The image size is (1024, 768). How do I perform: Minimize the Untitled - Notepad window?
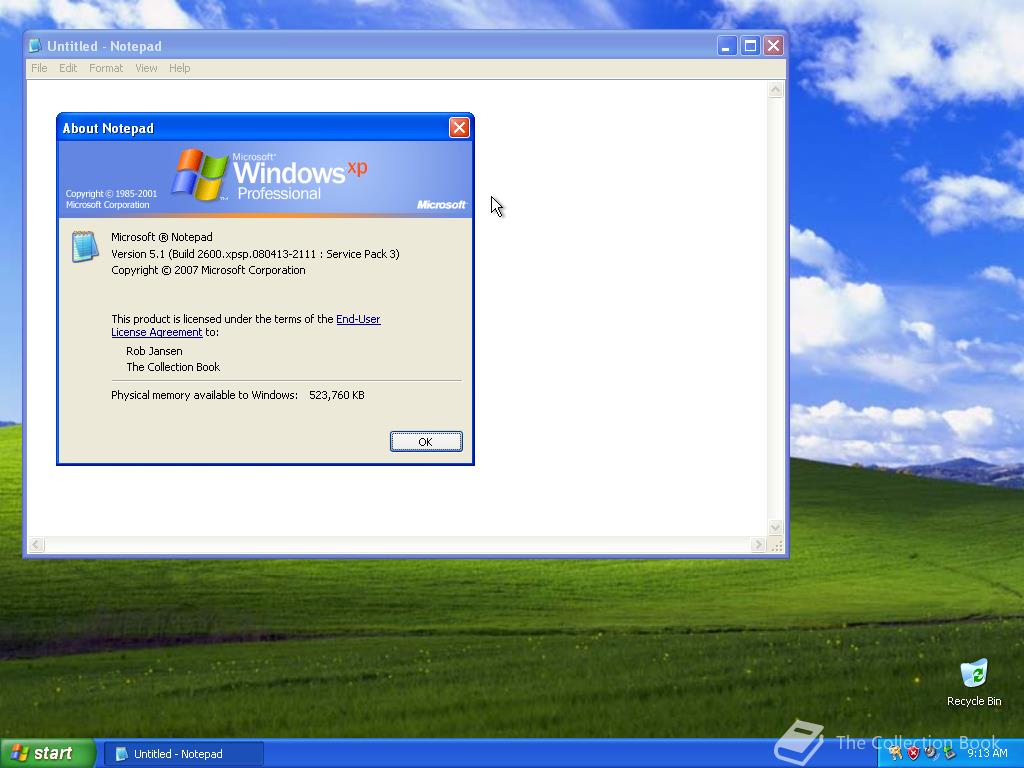click(x=727, y=46)
